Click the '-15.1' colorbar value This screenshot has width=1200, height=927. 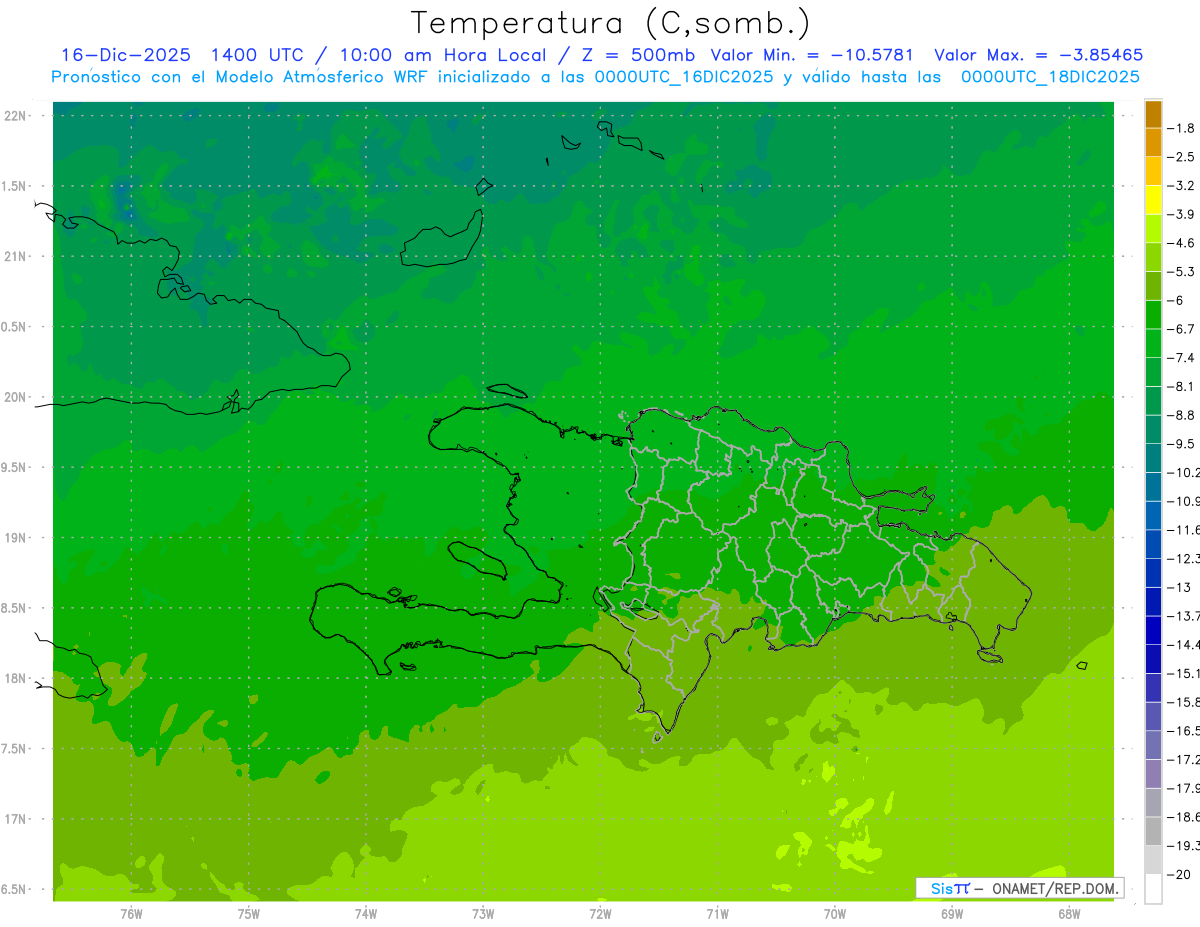coord(1184,673)
